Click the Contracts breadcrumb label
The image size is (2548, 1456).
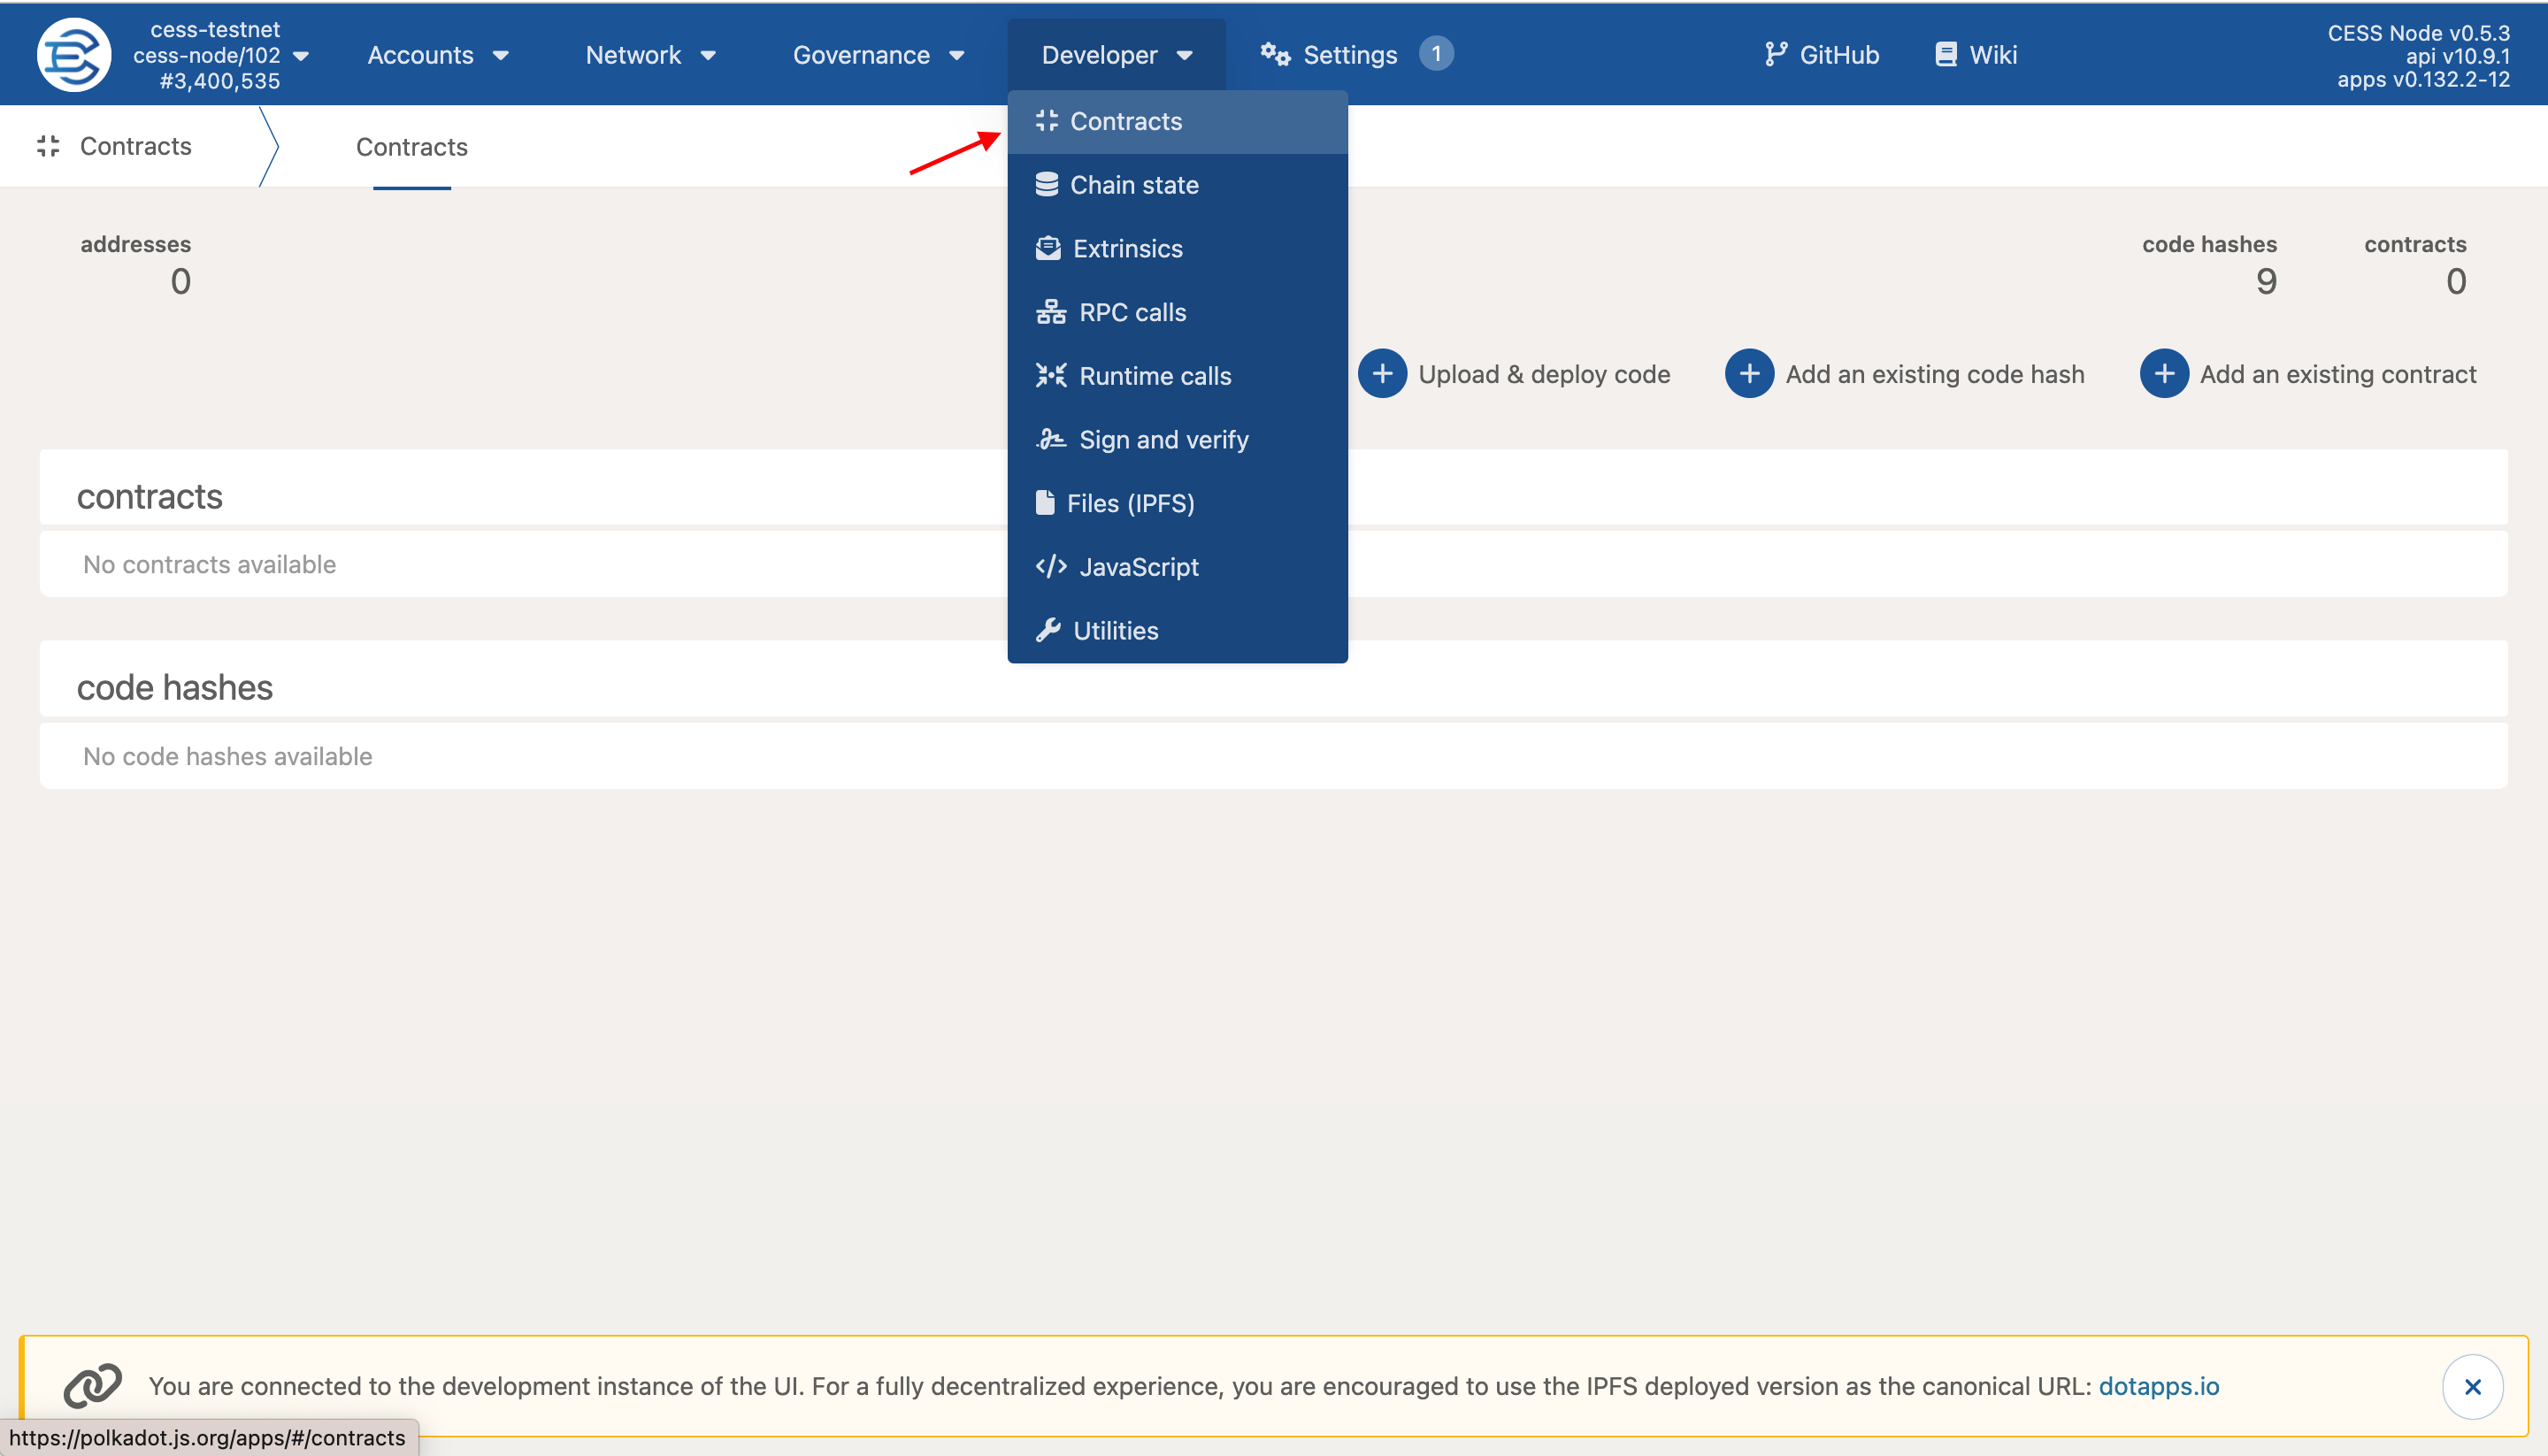click(135, 146)
